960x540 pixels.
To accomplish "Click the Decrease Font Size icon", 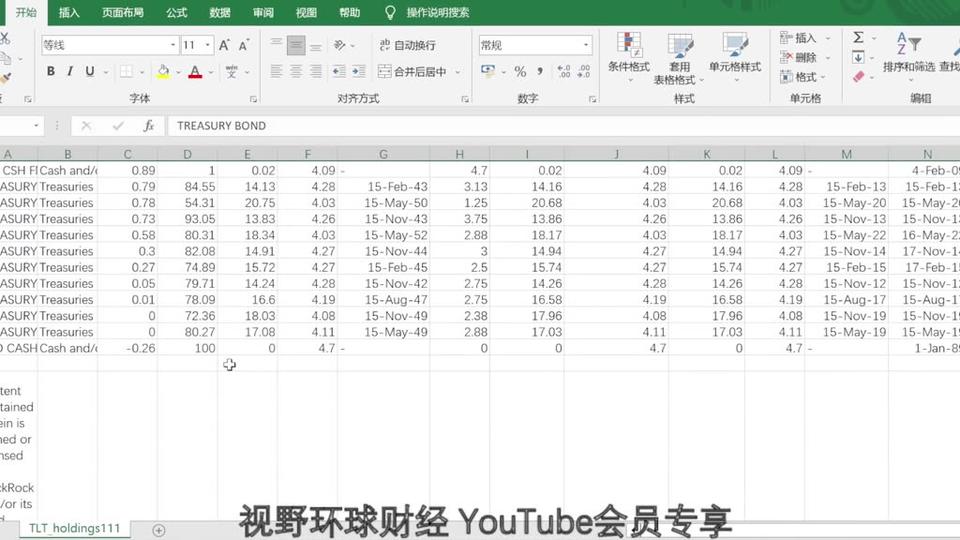I will tap(244, 45).
